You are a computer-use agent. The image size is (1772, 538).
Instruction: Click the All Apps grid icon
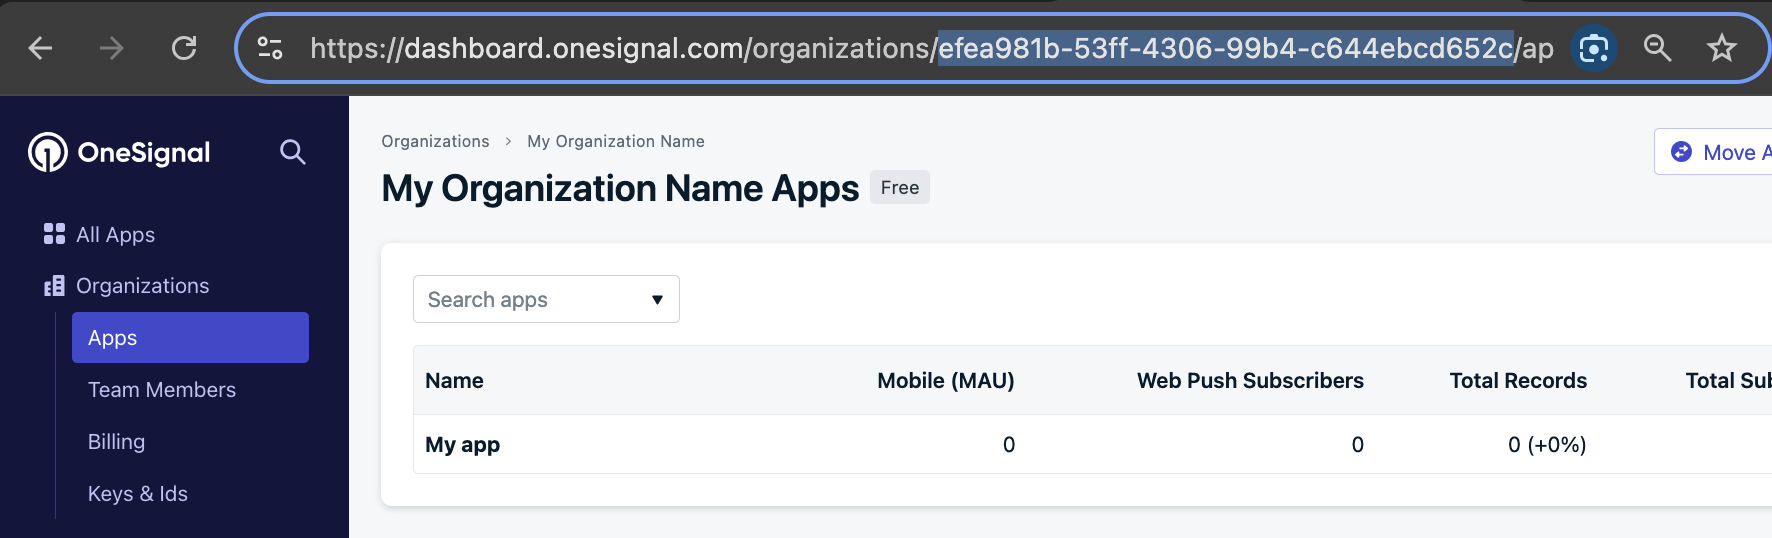pos(54,234)
